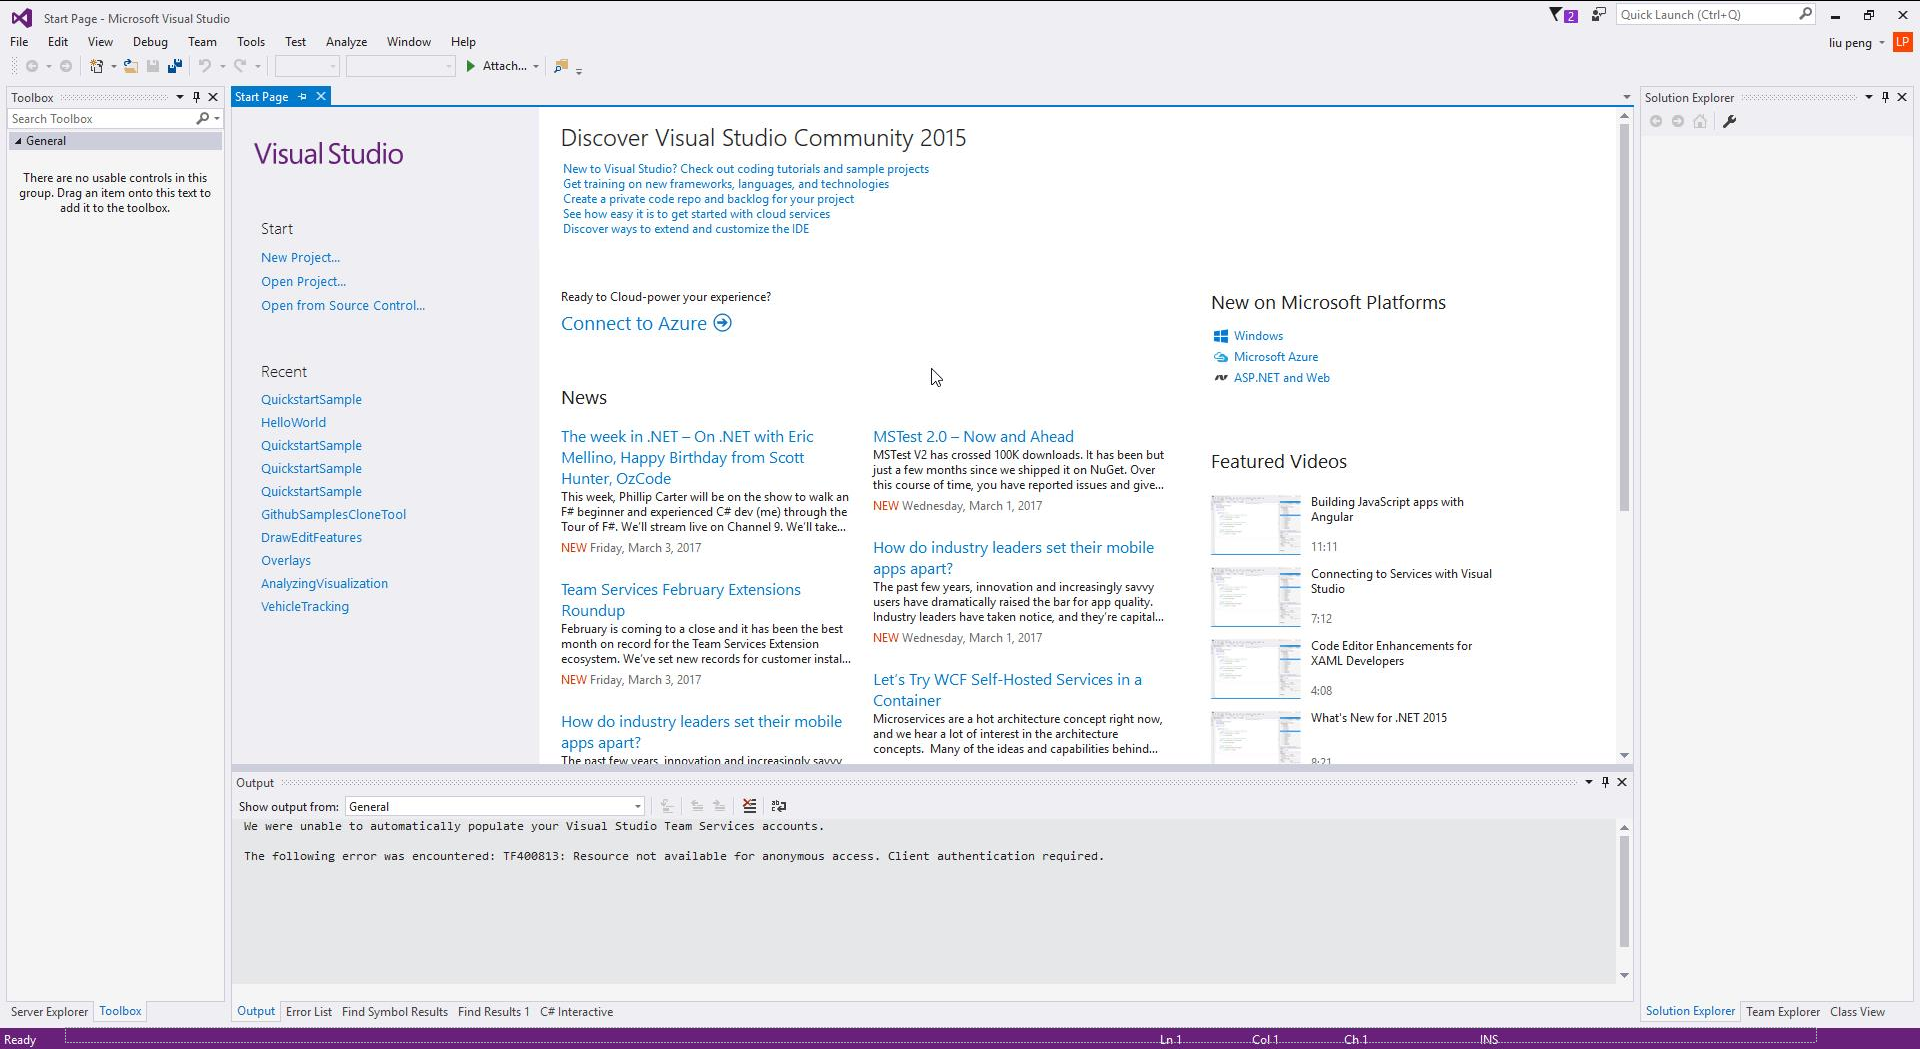Click the Solution Explorer Home icon

(x=1700, y=121)
